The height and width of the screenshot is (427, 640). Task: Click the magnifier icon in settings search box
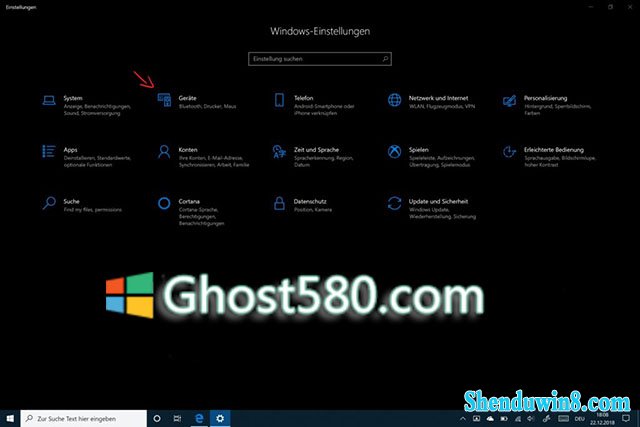[385, 59]
